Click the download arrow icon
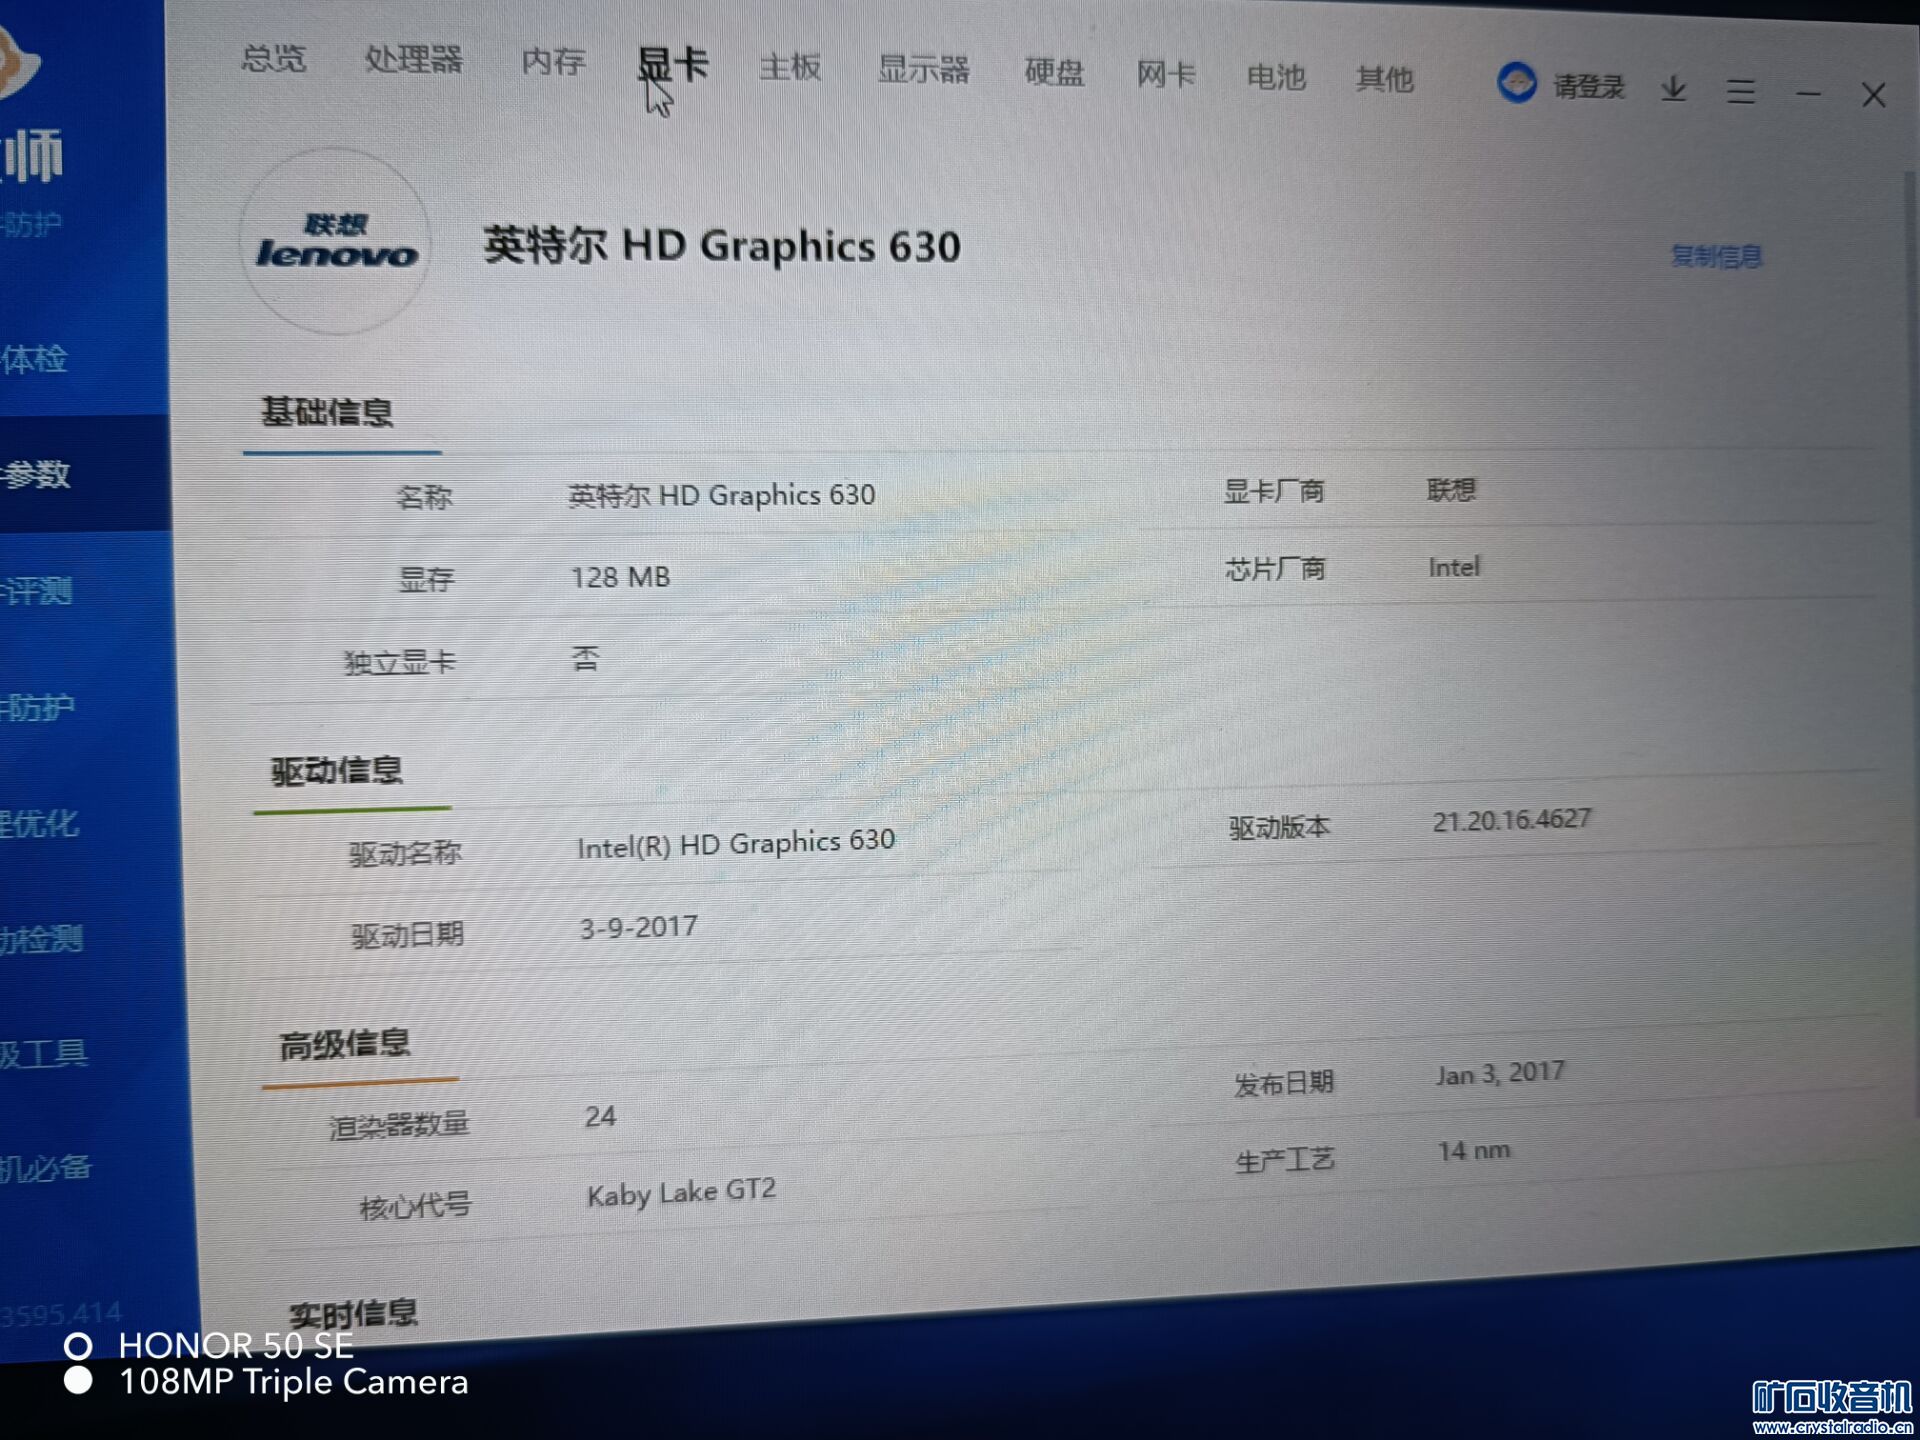This screenshot has width=1920, height=1440. (x=1674, y=89)
